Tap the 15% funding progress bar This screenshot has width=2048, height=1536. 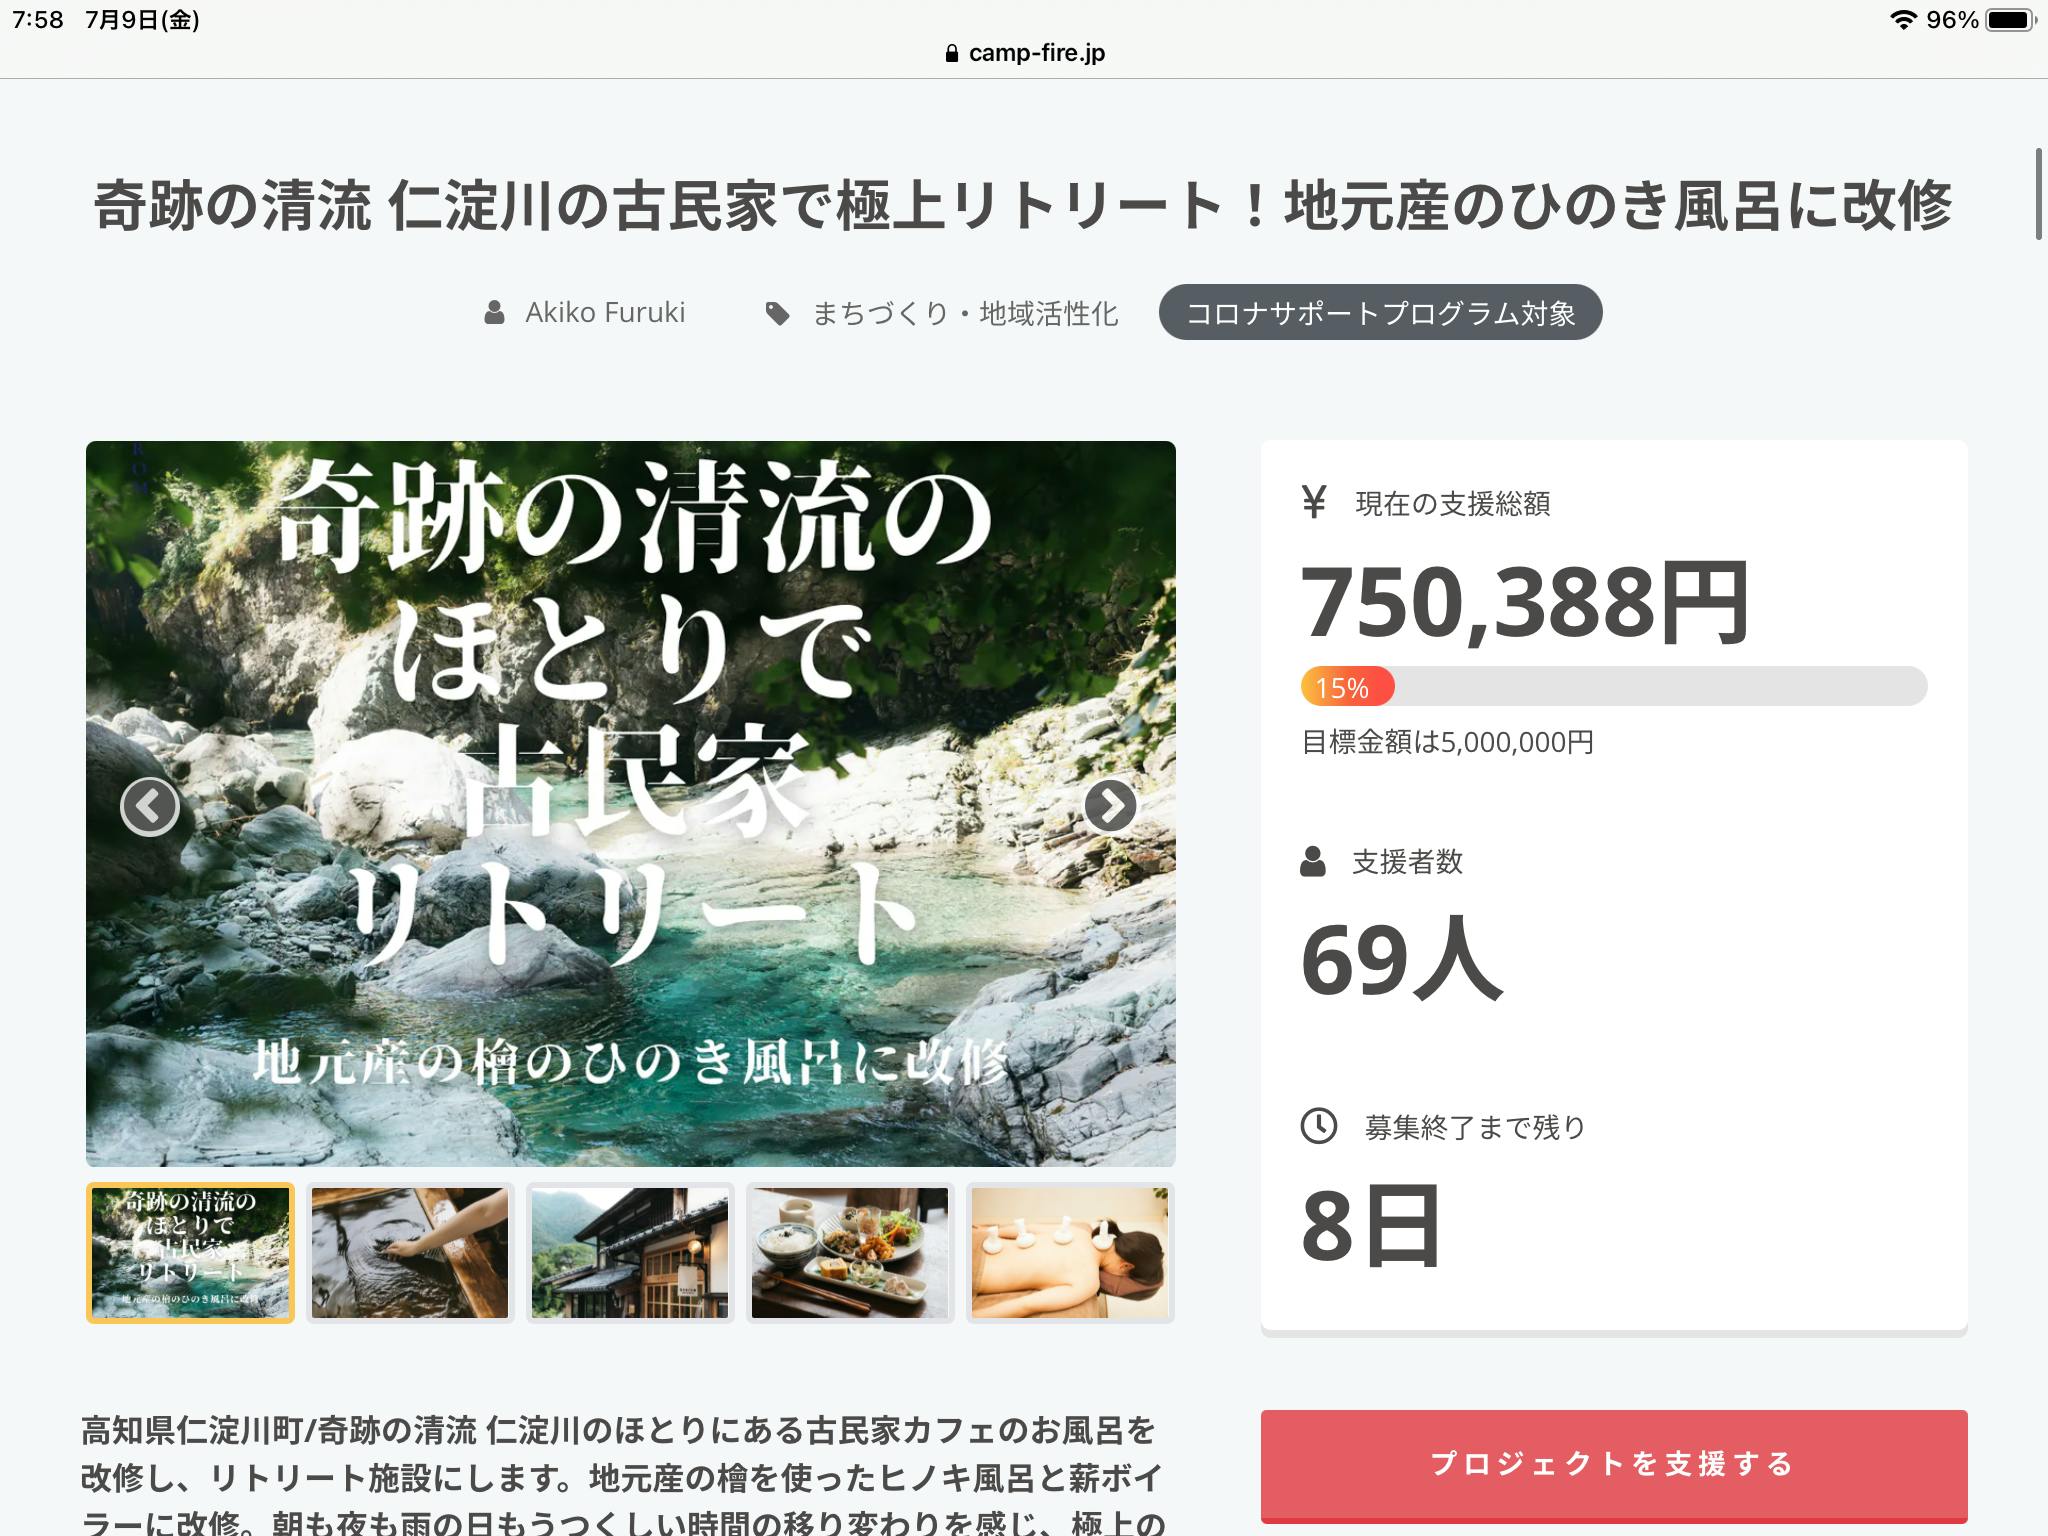(x=1613, y=686)
